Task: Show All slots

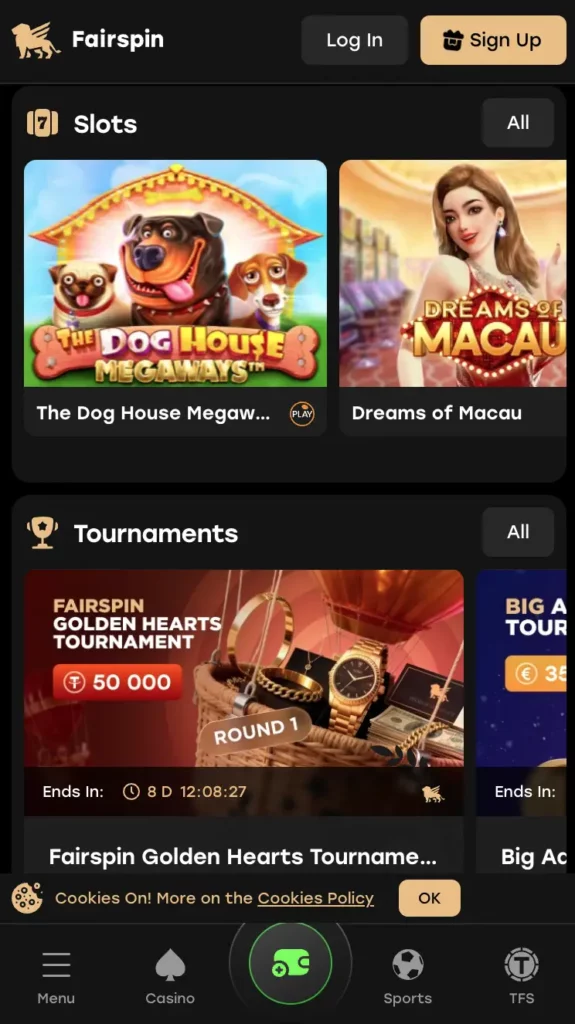Action: (518, 123)
